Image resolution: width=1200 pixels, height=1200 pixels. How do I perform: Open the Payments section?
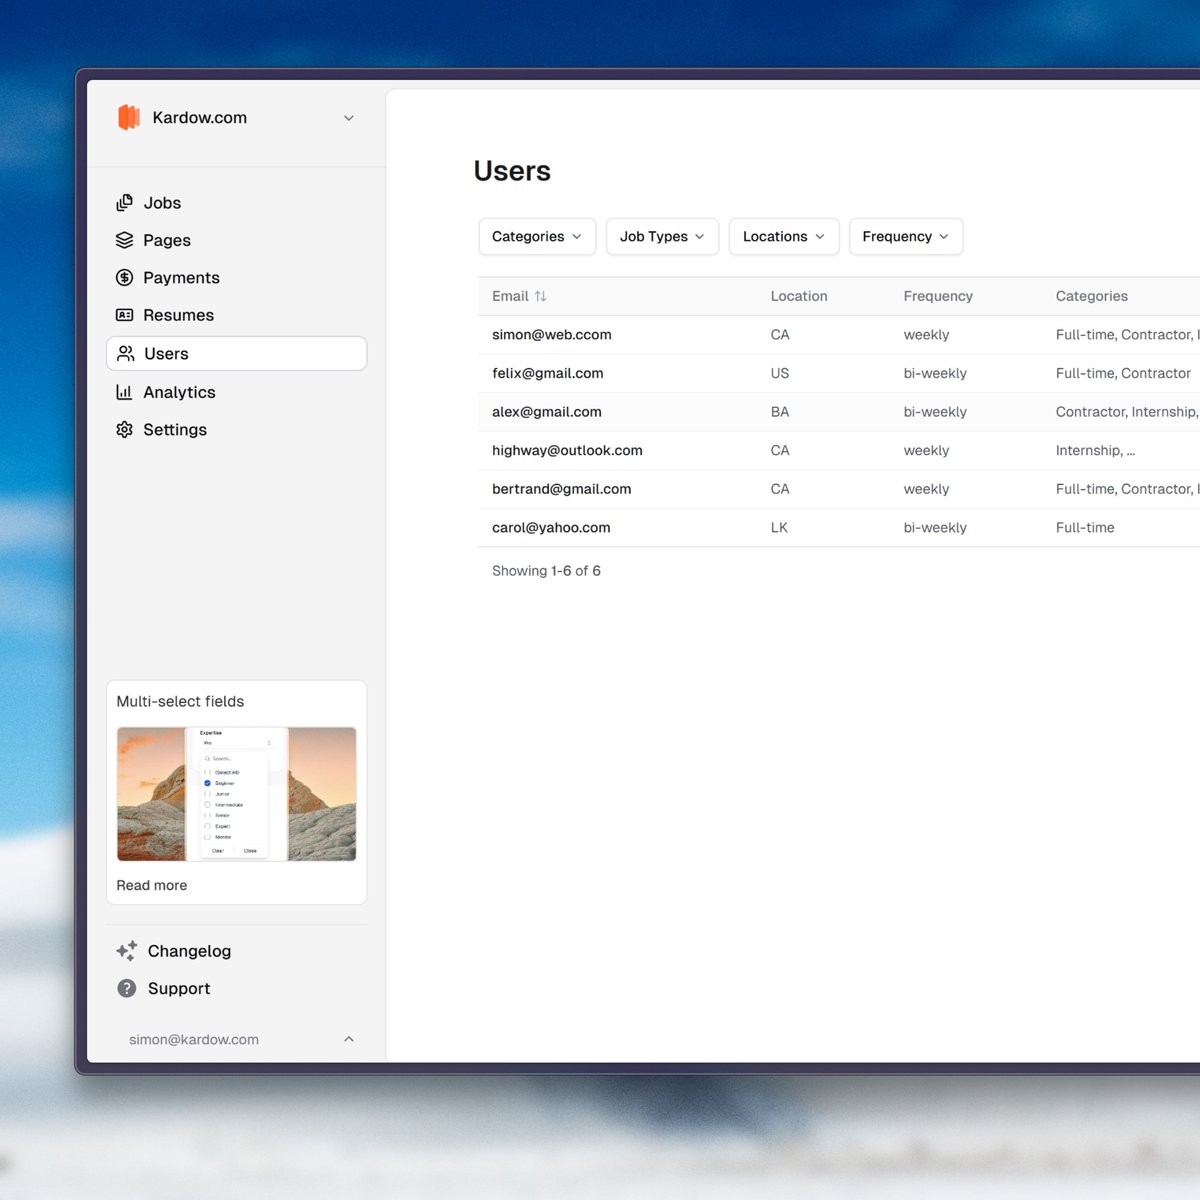[181, 277]
